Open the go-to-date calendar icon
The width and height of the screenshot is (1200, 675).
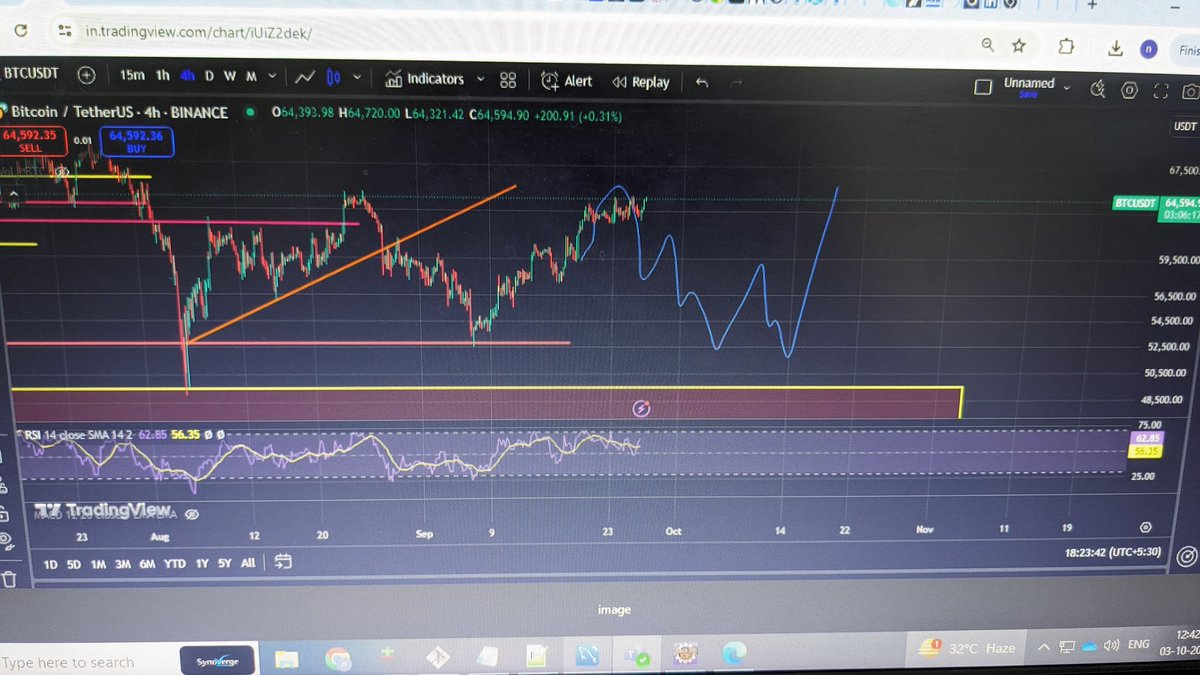pos(283,562)
